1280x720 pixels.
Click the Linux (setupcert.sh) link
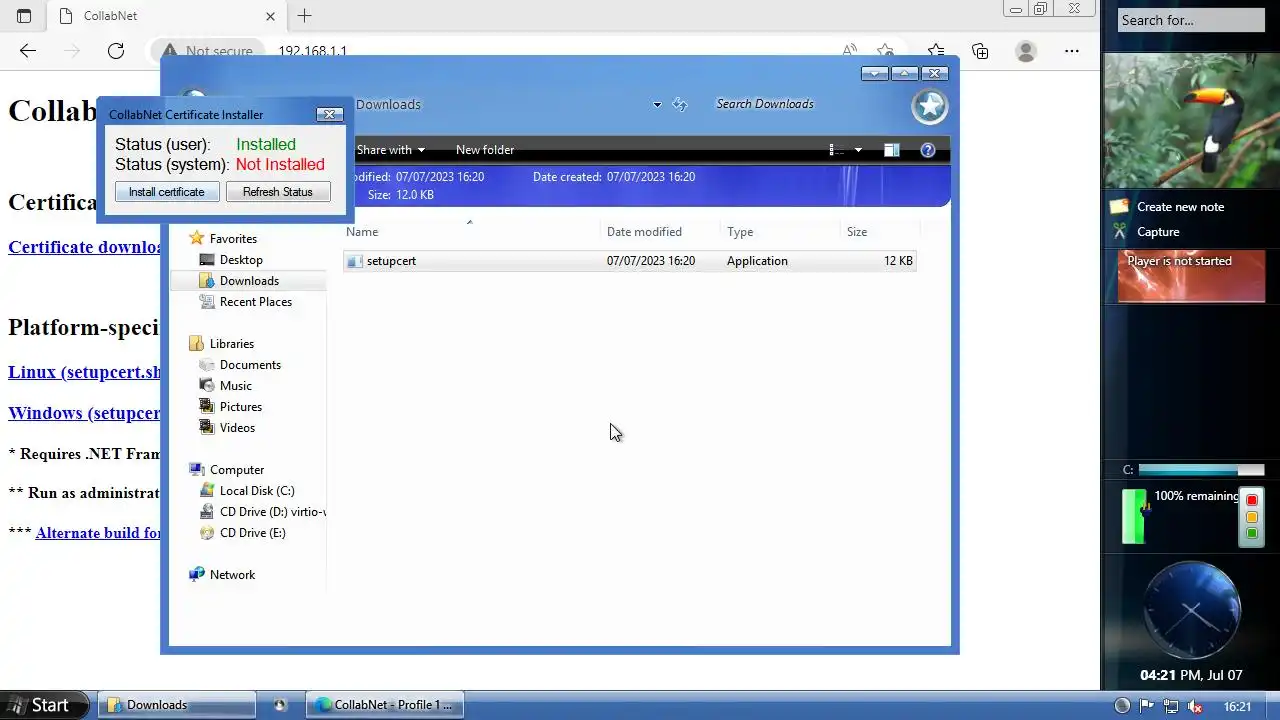84,372
